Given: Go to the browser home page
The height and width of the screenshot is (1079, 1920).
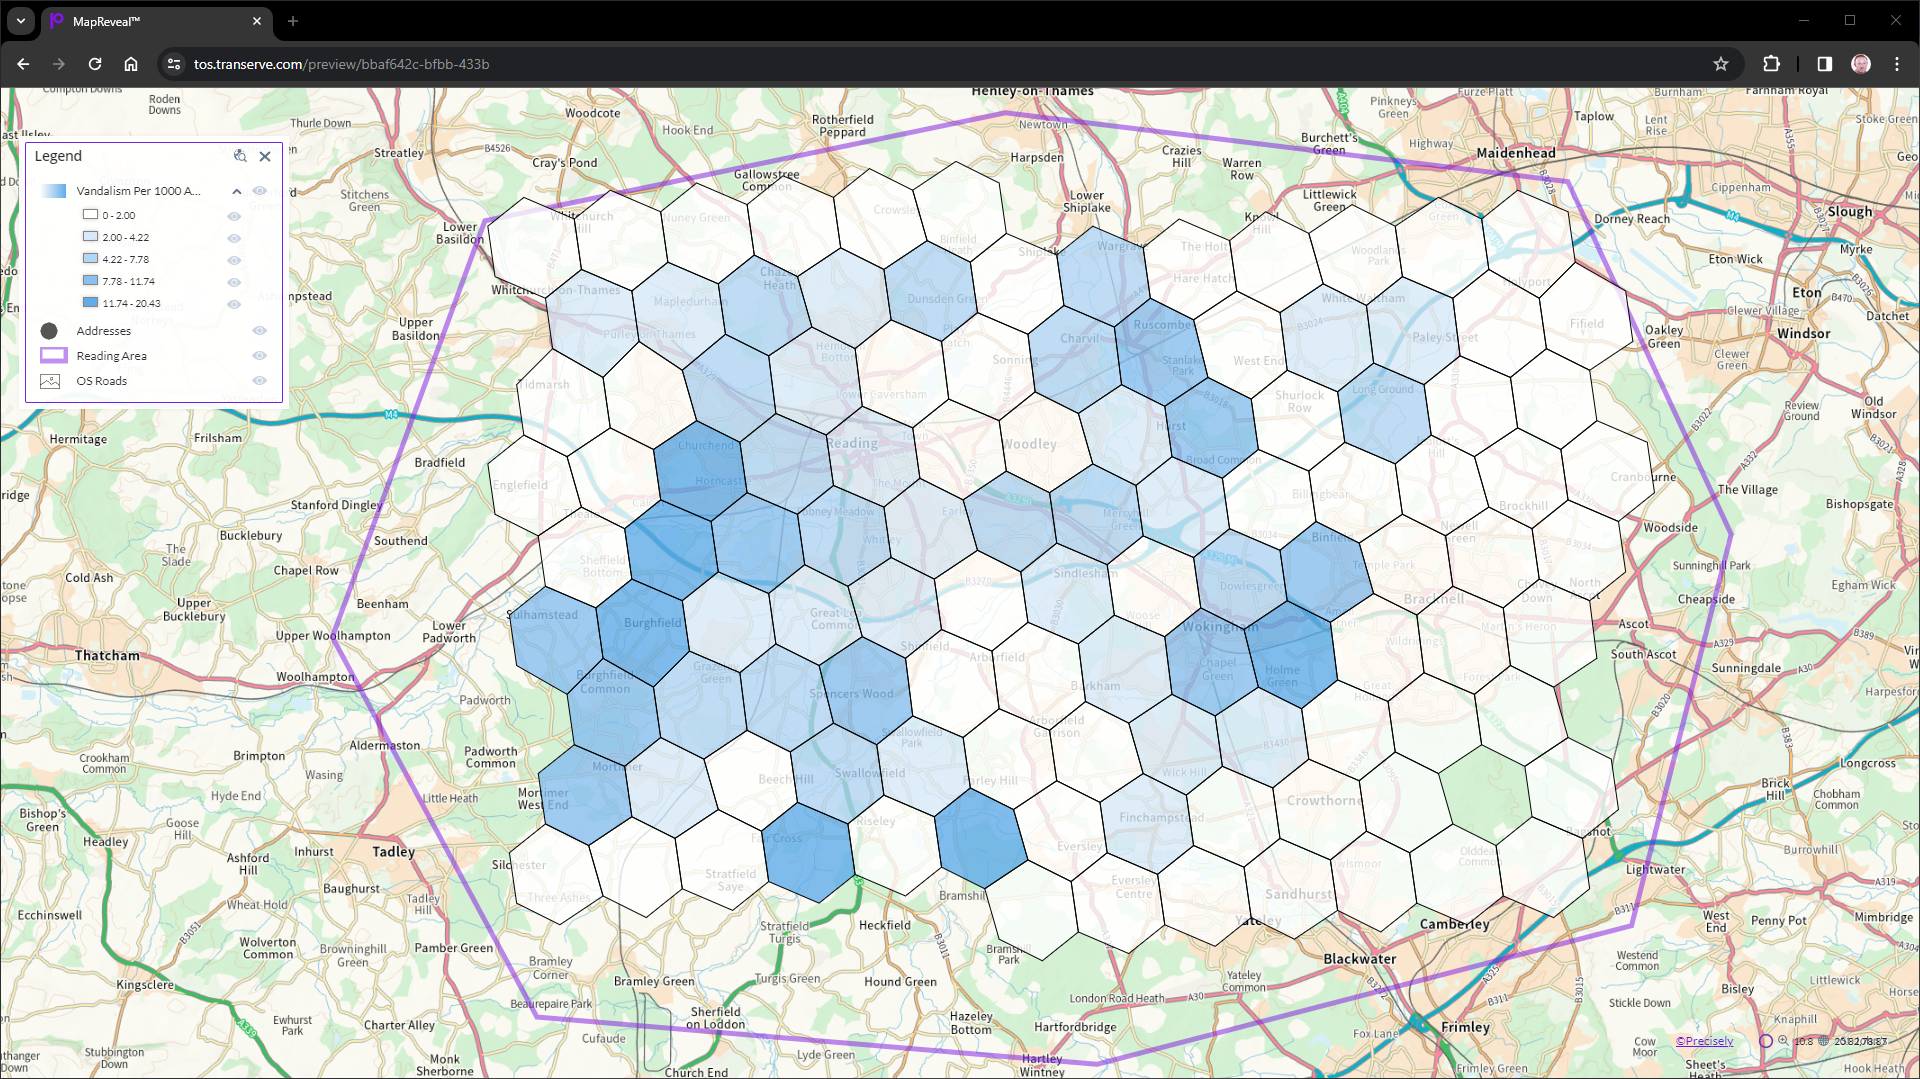Looking at the screenshot, I should coord(131,64).
